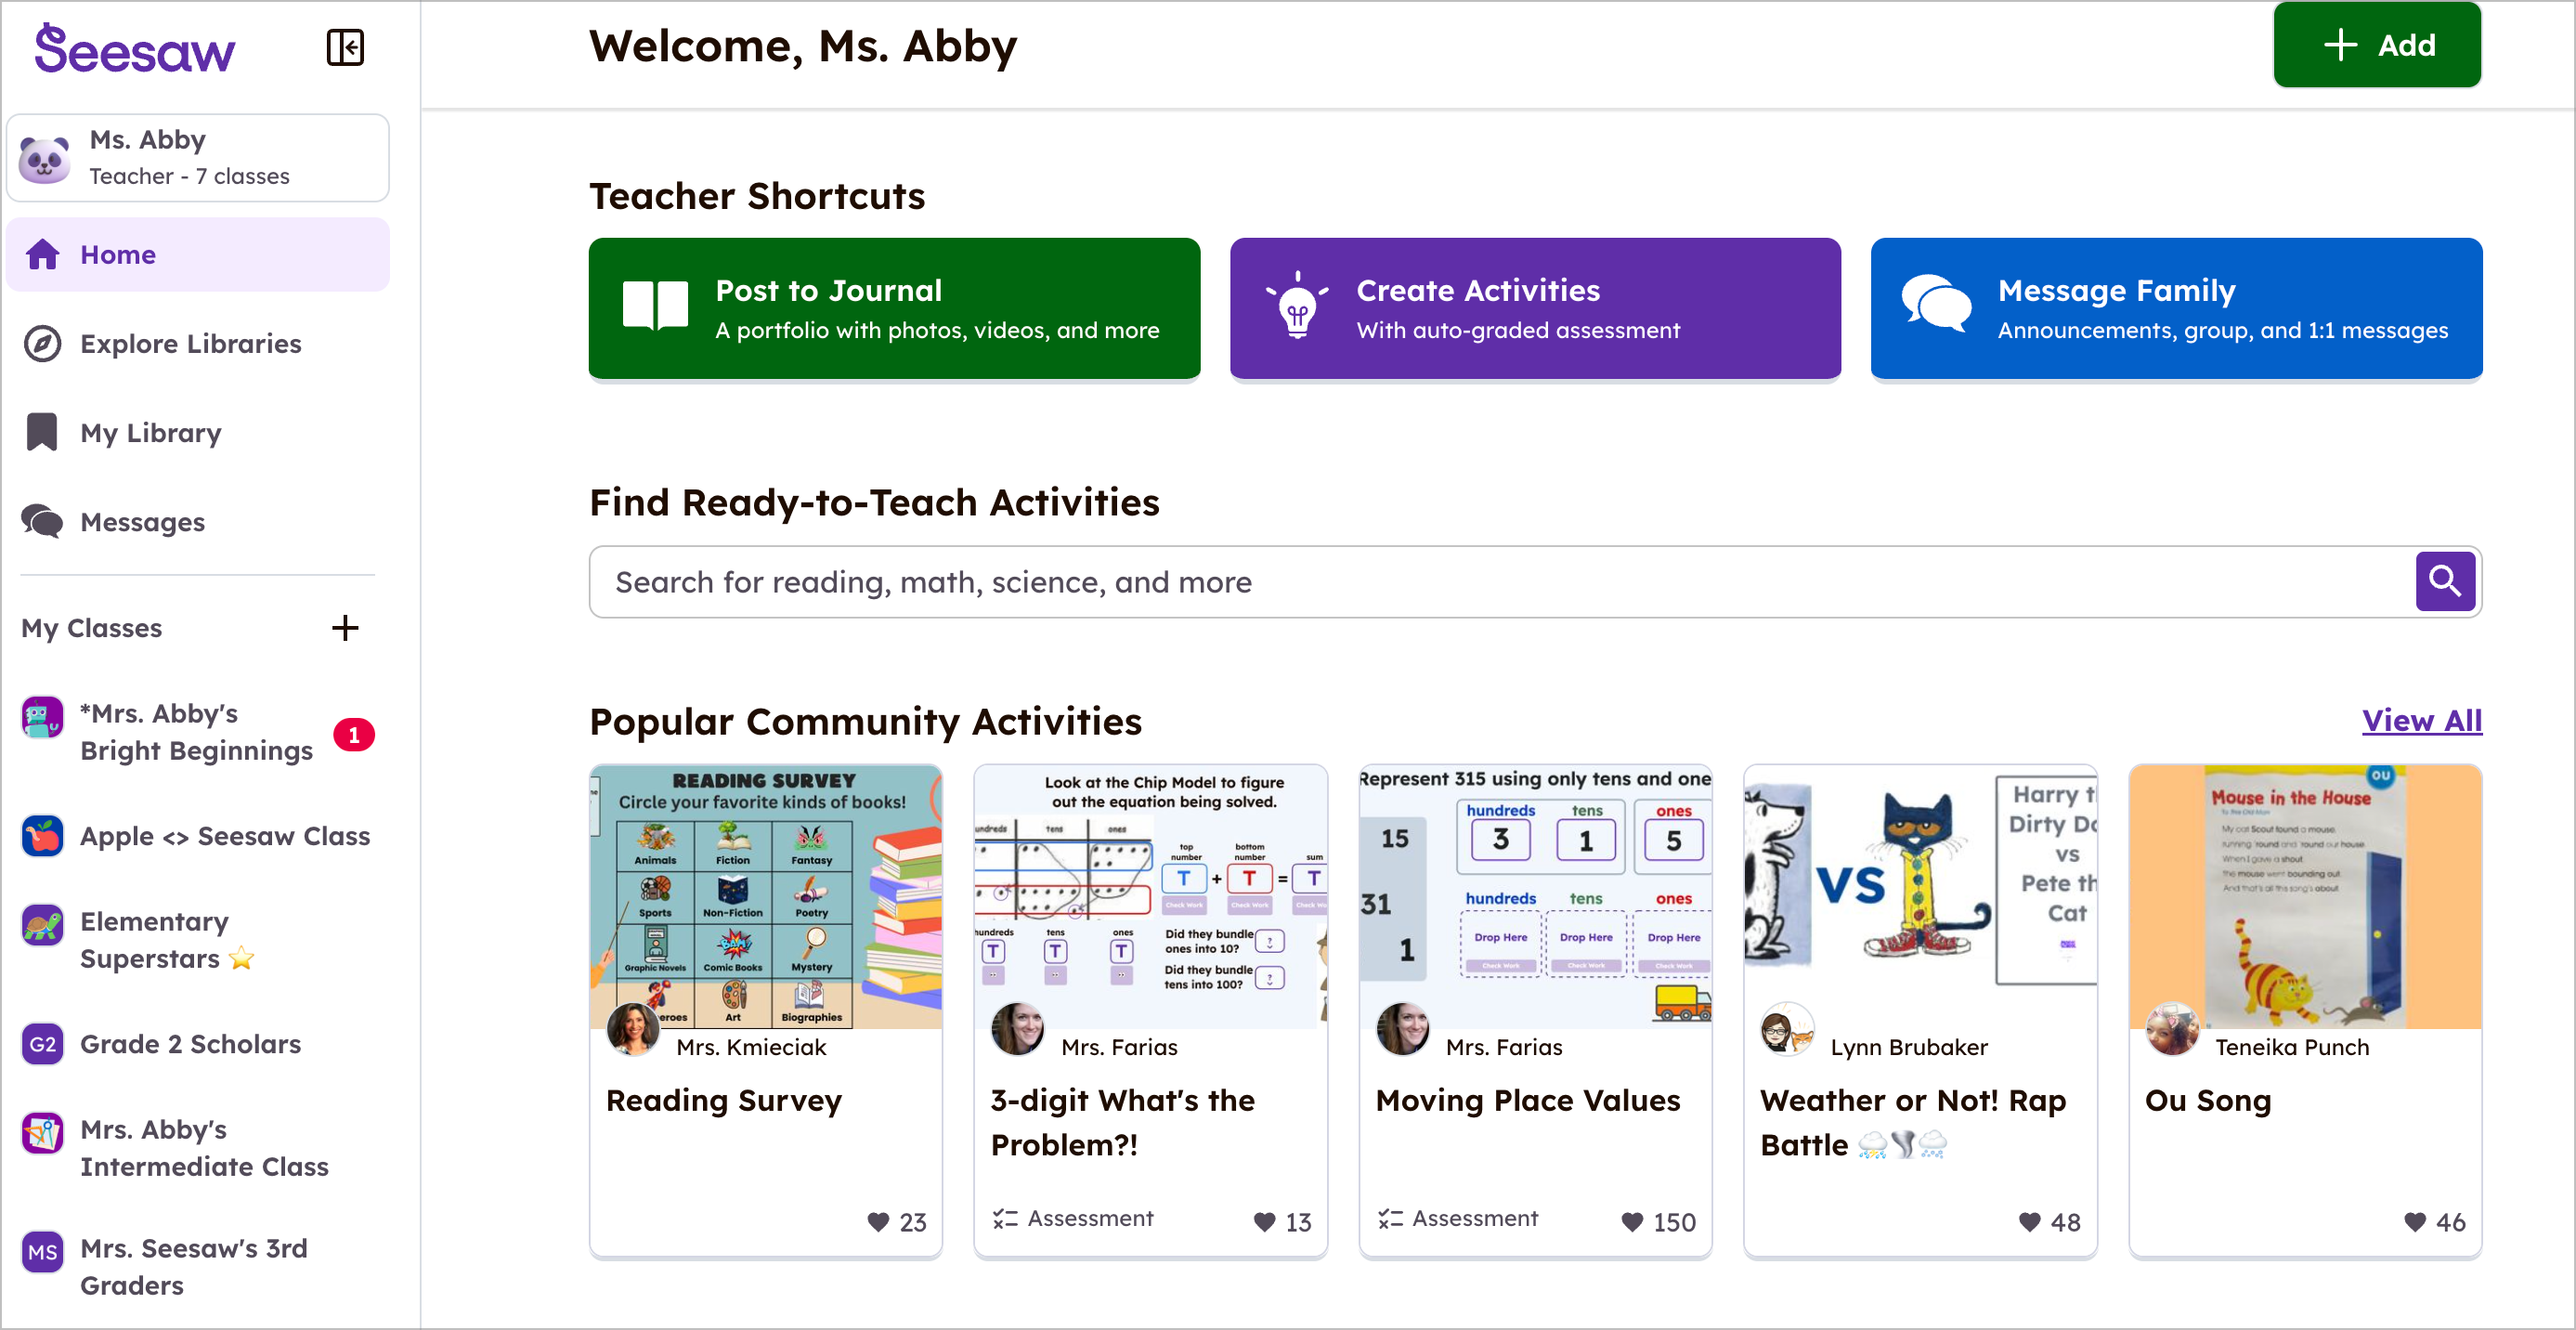2576x1330 pixels.
Task: Collapse the sidebar using the collapse panel icon
Action: (345, 47)
